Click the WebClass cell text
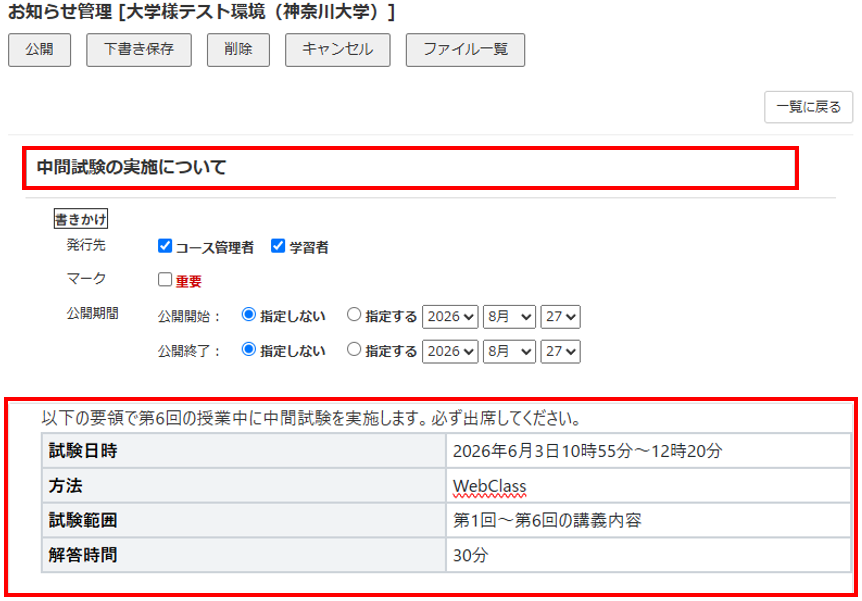The image size is (862, 601). (489, 486)
